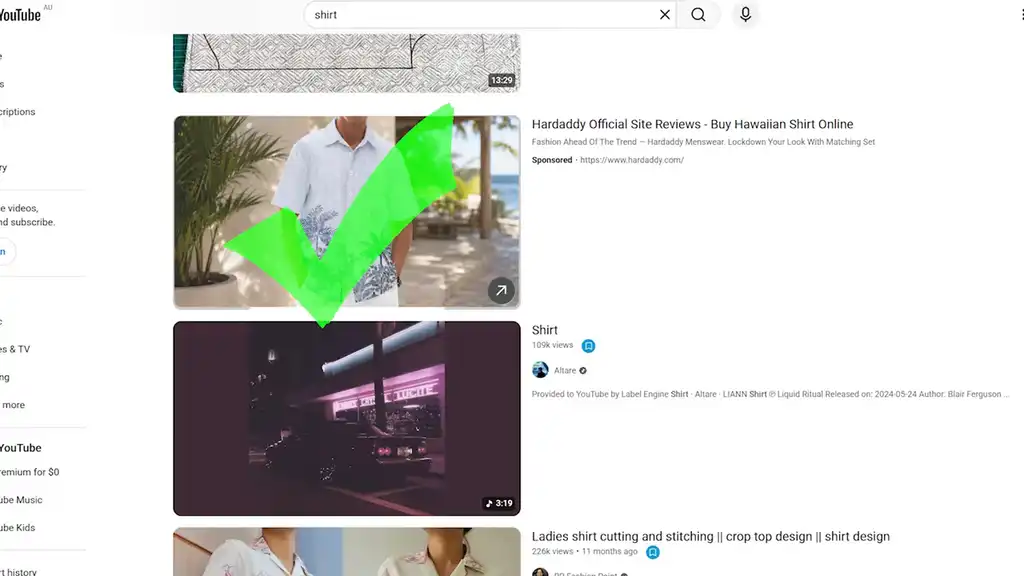
Task: Open Subscriptions in the sidebar
Action: tap(18, 112)
